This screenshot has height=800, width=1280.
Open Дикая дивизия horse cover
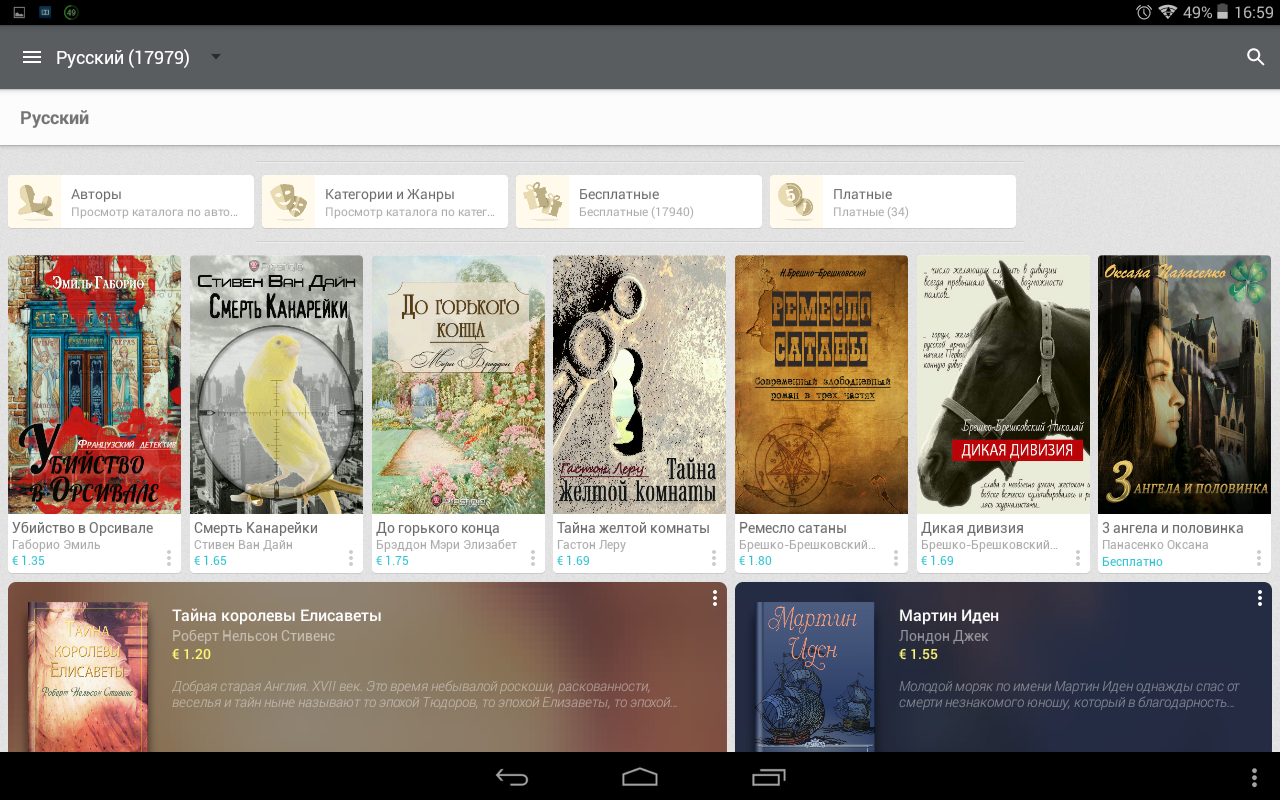click(1003, 384)
